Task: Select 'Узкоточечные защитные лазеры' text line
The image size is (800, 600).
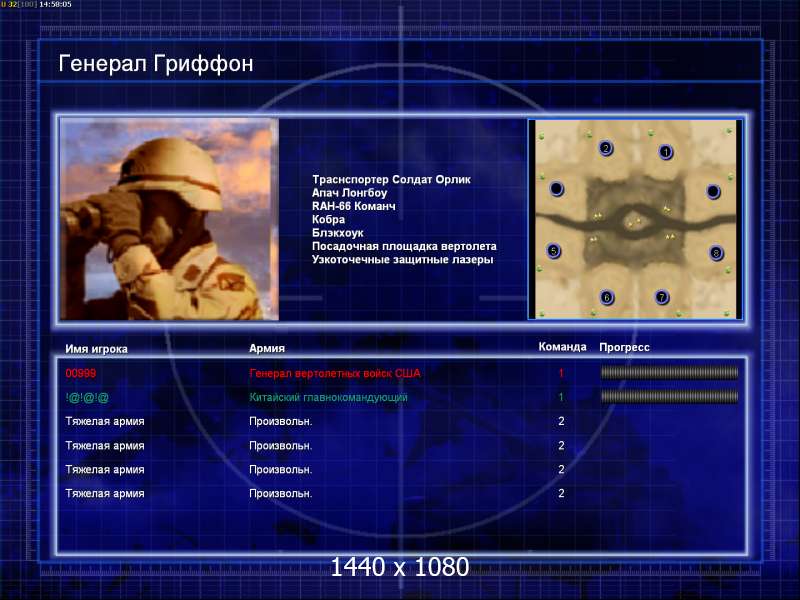Action: (x=403, y=259)
